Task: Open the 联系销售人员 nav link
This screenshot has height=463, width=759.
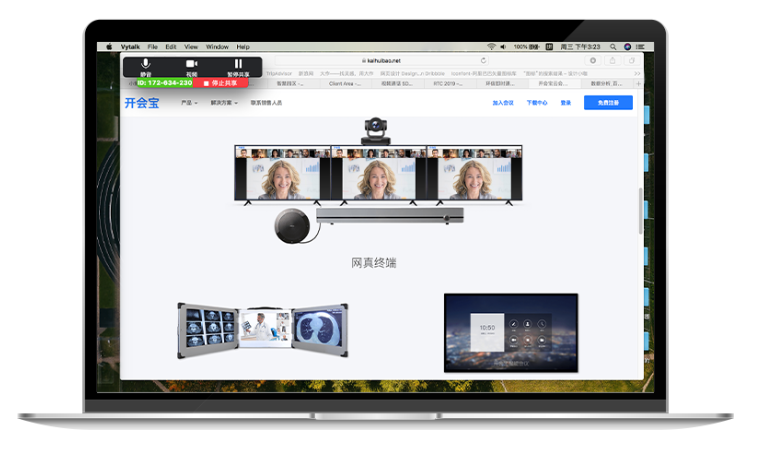Action: click(266, 103)
